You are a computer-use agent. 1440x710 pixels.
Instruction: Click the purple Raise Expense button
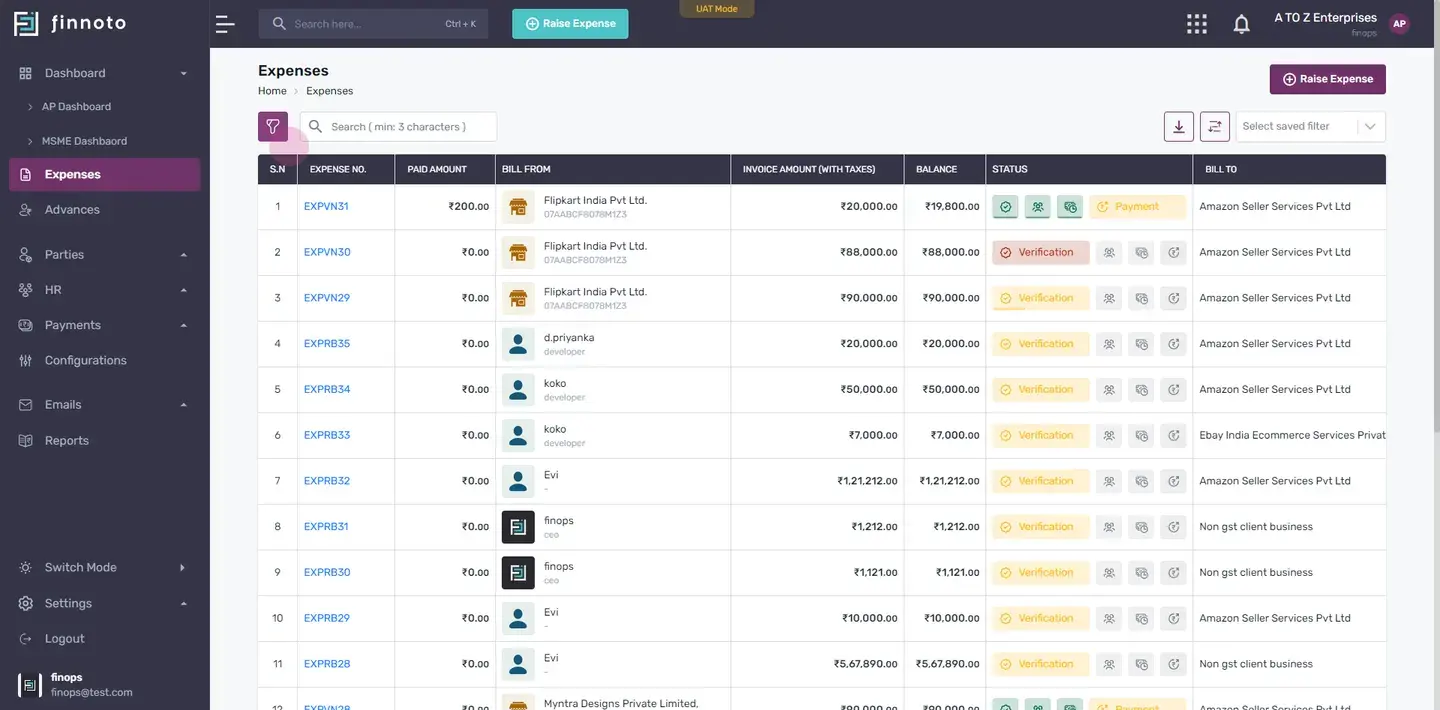click(1327, 79)
